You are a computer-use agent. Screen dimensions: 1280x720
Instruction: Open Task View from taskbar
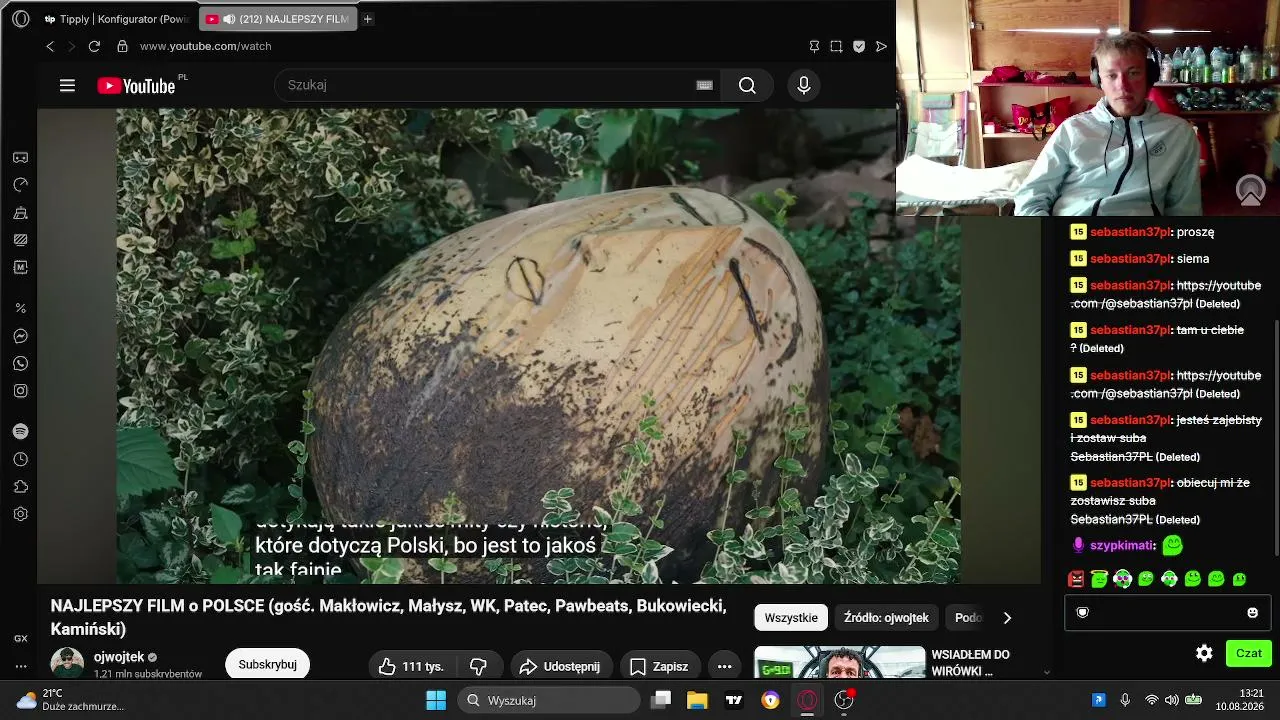point(661,700)
